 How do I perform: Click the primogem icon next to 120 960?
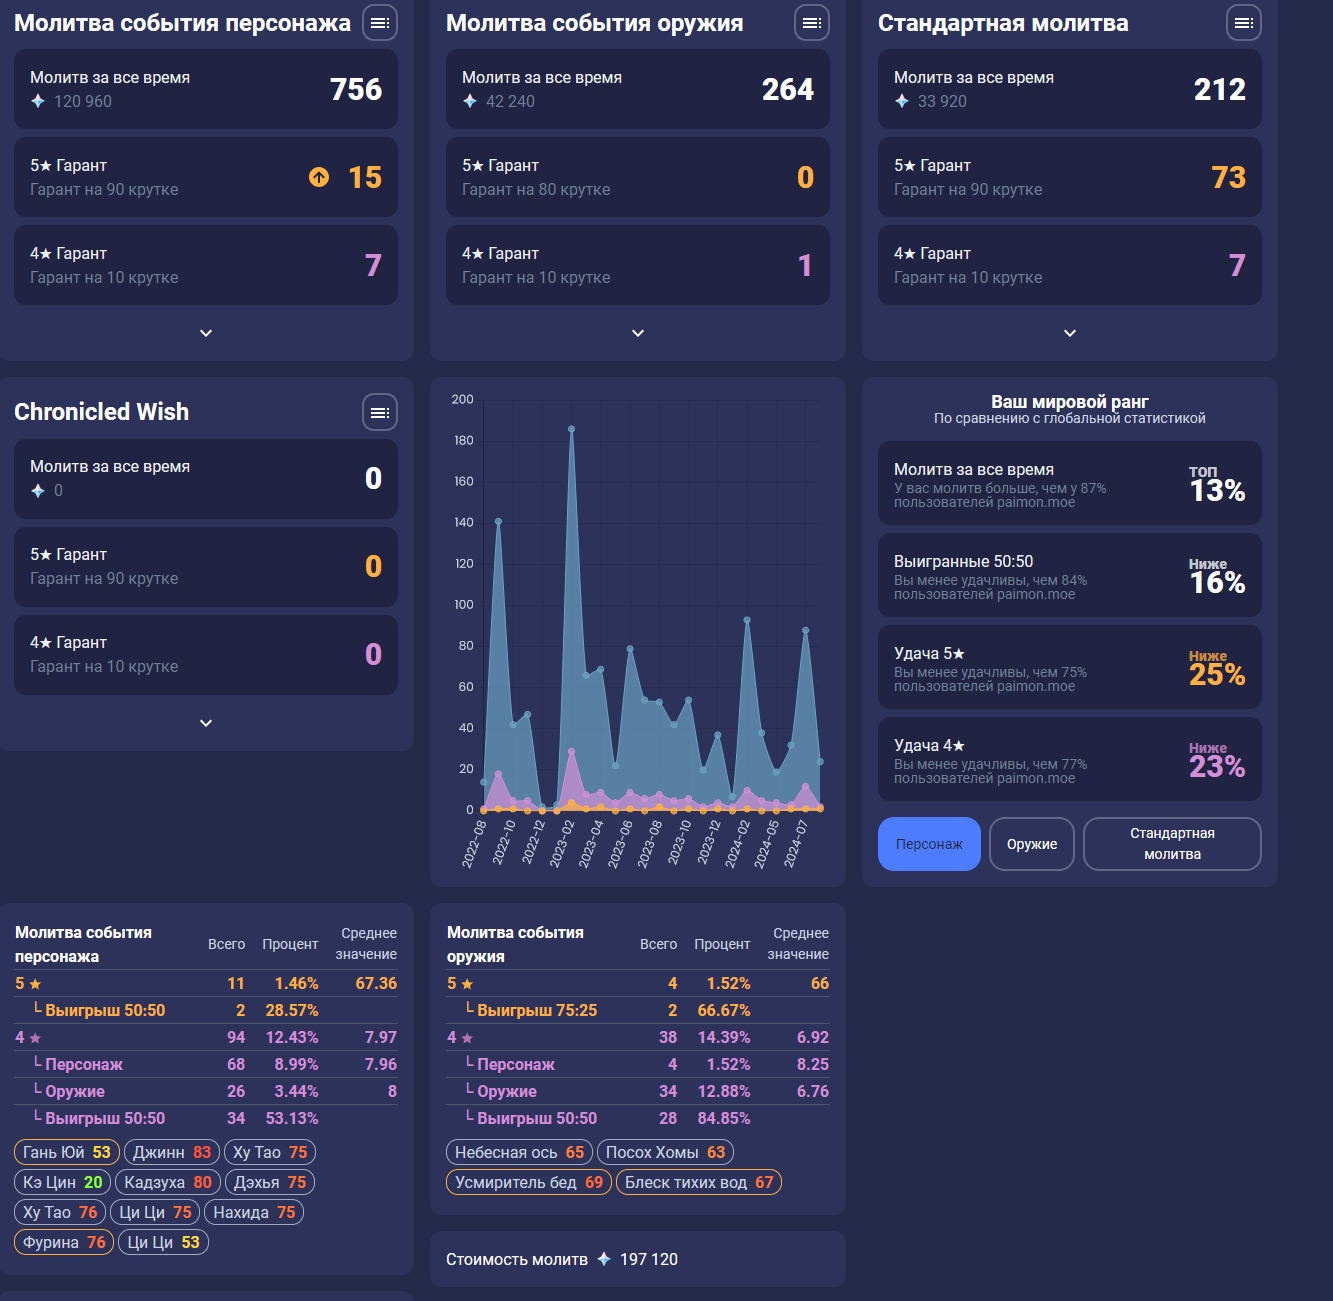tap(38, 101)
